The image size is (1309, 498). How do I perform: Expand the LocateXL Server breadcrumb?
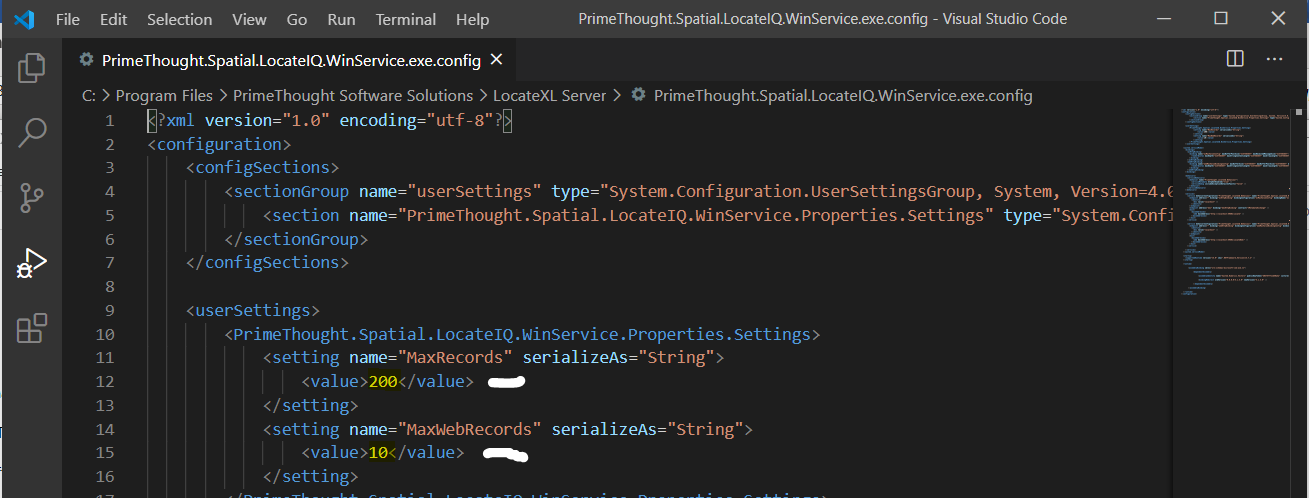click(x=549, y=96)
